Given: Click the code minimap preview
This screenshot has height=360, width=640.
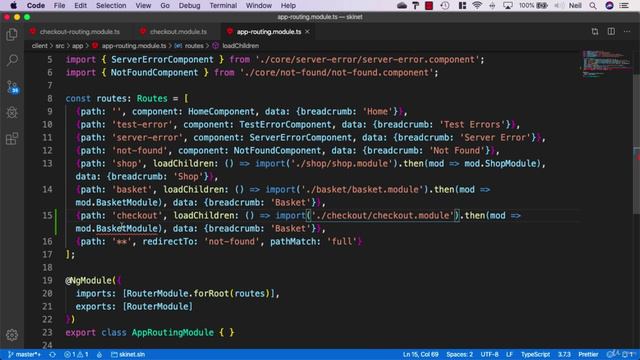Looking at the screenshot, I should click(x=606, y=64).
